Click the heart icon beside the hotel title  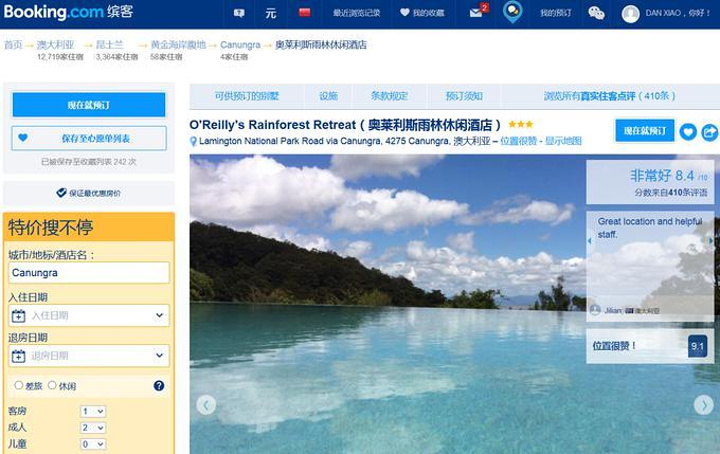688,131
